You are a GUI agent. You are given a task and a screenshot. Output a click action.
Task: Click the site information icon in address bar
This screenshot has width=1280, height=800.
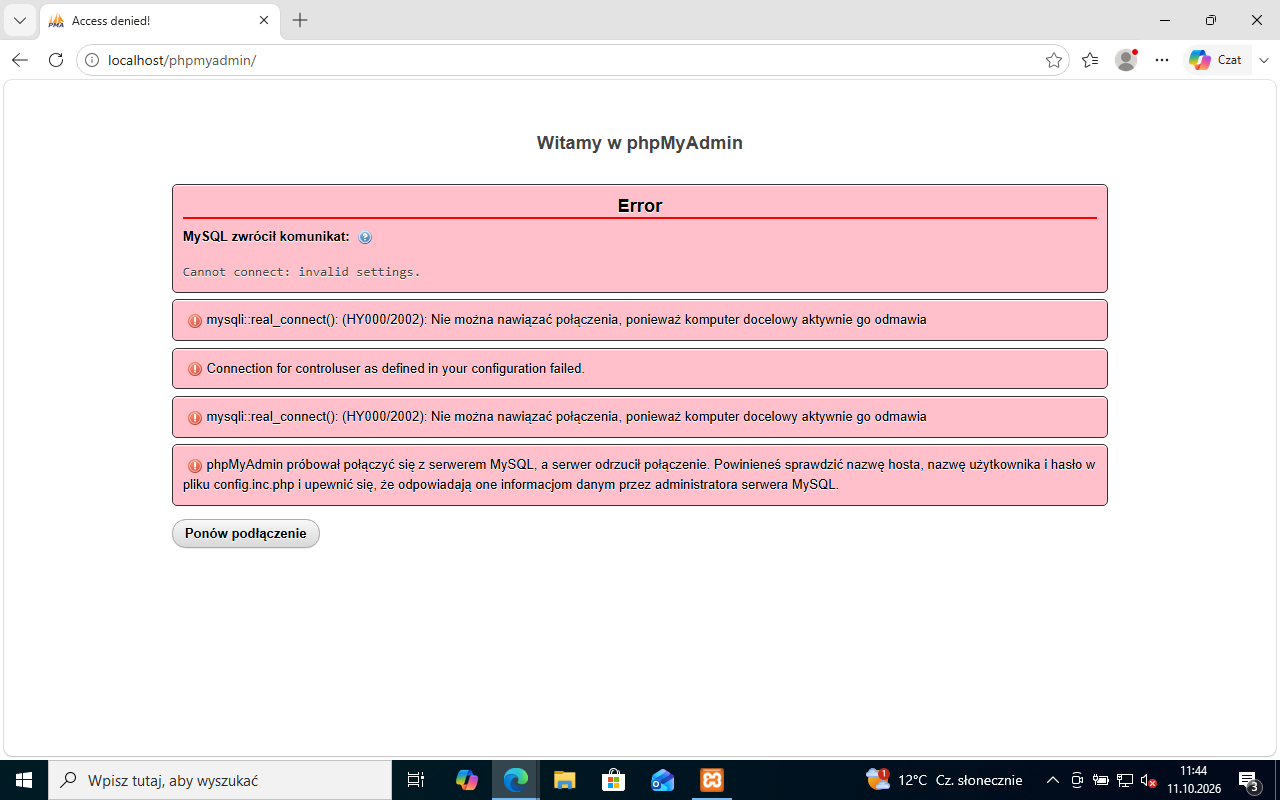click(92, 60)
